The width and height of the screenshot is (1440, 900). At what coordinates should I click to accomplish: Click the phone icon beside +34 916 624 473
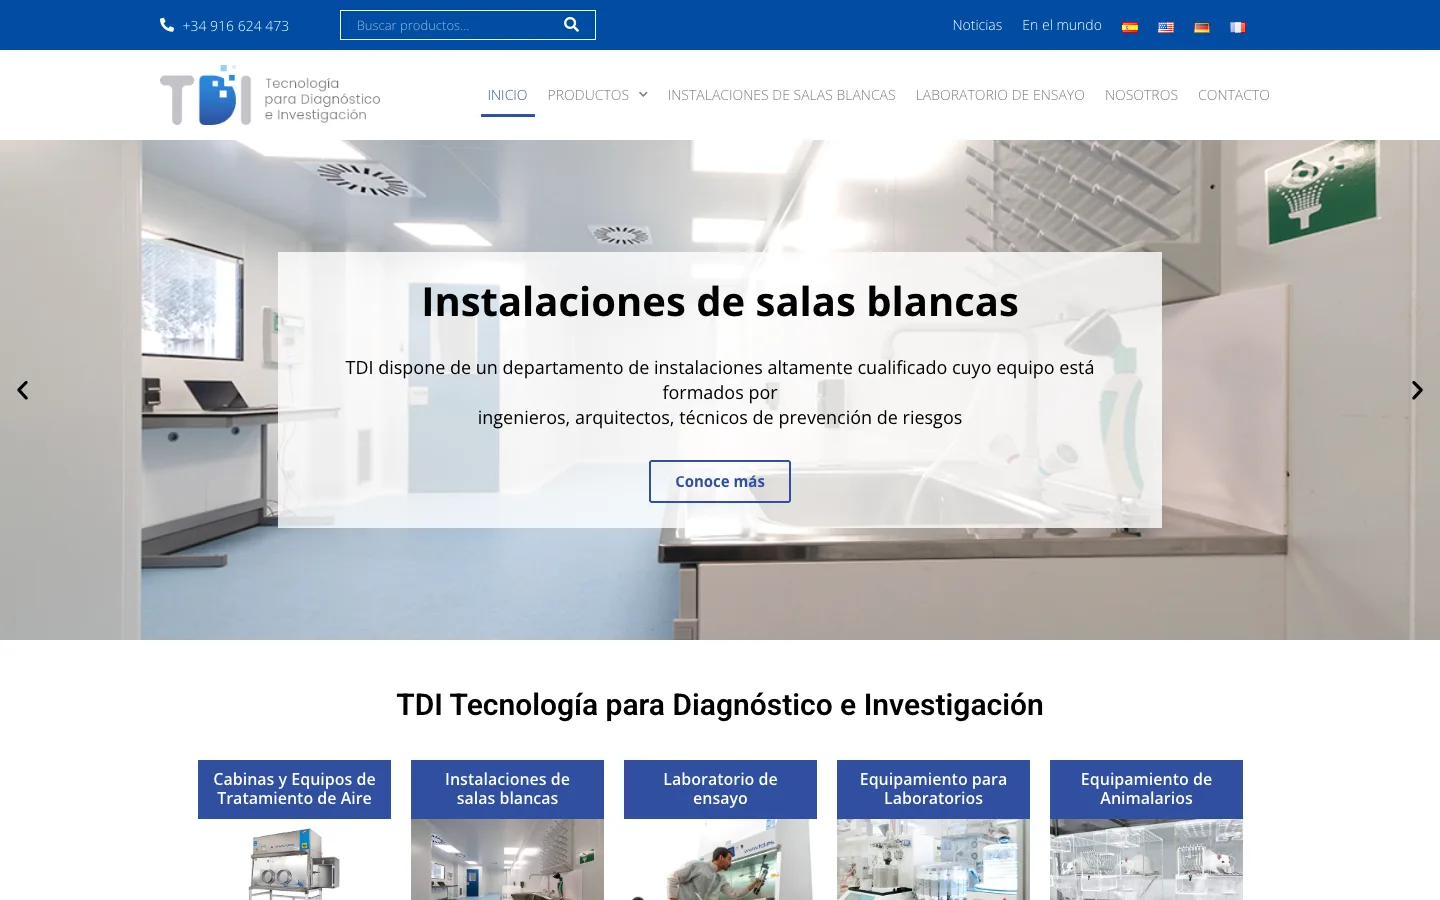[x=167, y=25]
